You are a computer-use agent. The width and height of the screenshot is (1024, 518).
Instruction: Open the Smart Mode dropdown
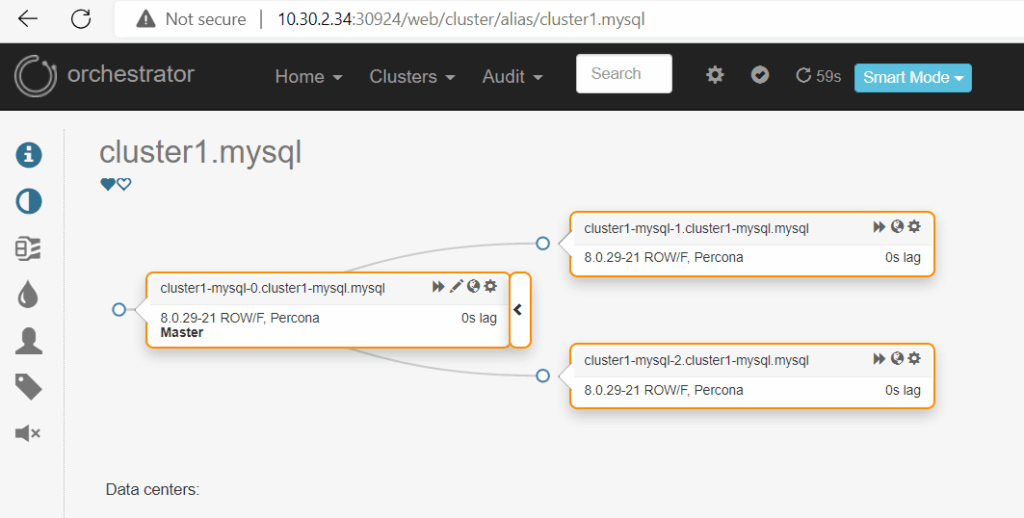pos(912,78)
